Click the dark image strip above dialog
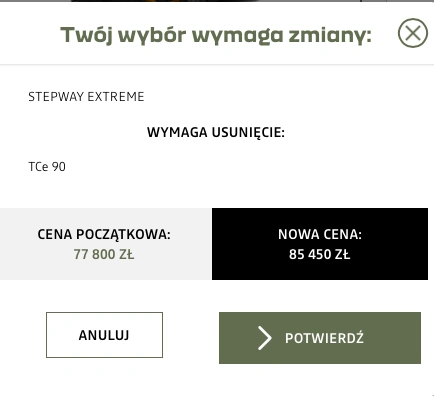 coord(217,1)
